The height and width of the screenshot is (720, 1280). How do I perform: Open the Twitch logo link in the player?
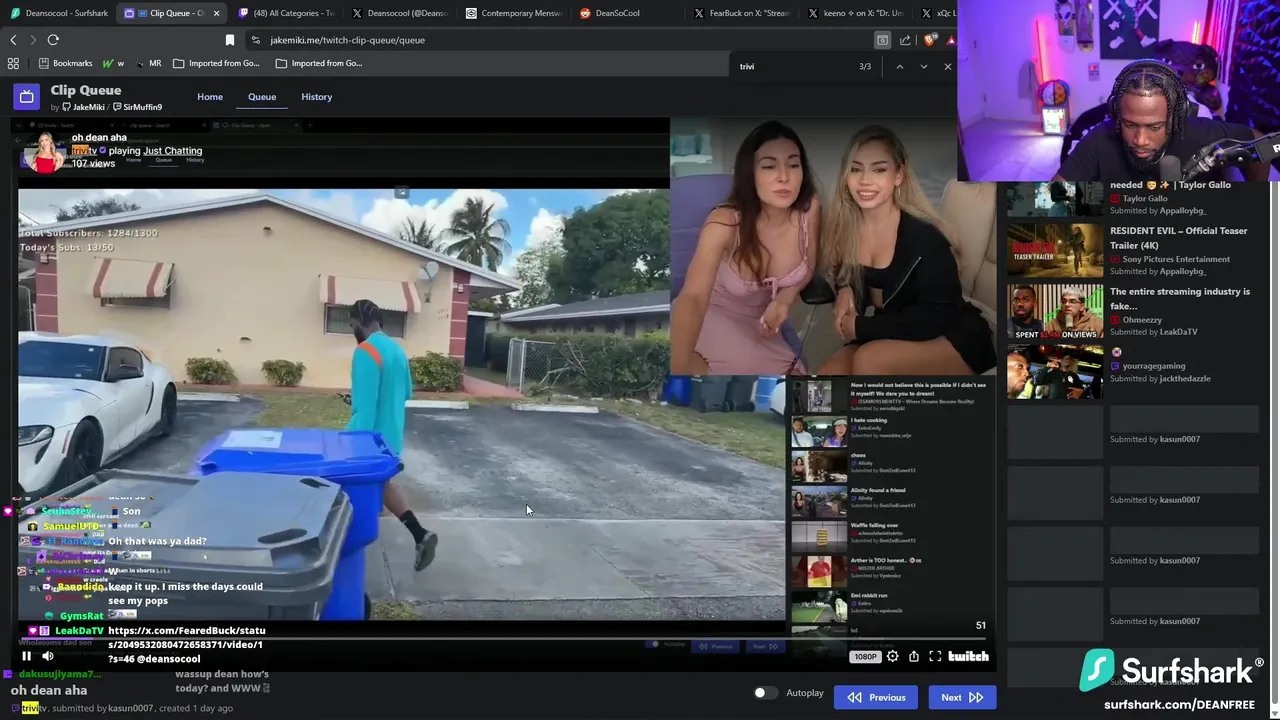pos(968,656)
